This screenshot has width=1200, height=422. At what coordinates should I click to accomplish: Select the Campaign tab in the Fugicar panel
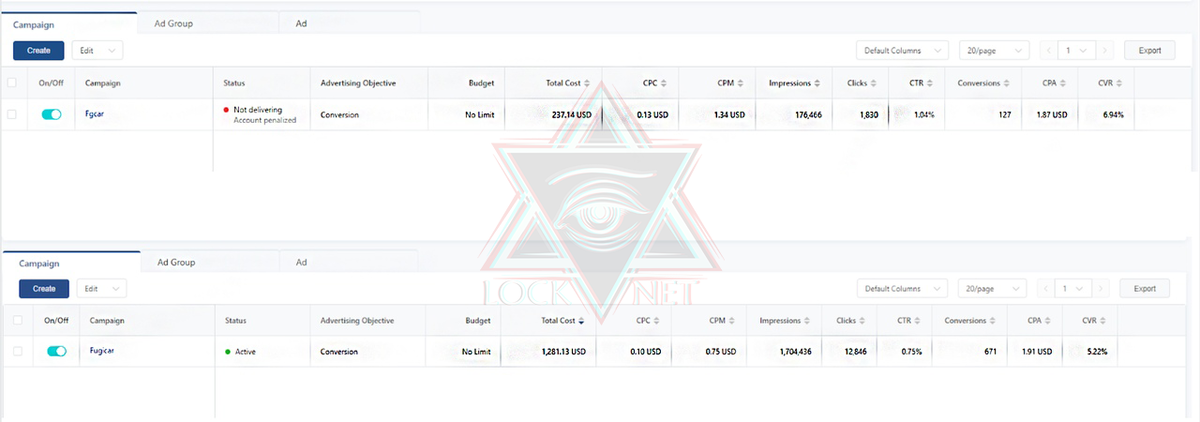pos(70,263)
